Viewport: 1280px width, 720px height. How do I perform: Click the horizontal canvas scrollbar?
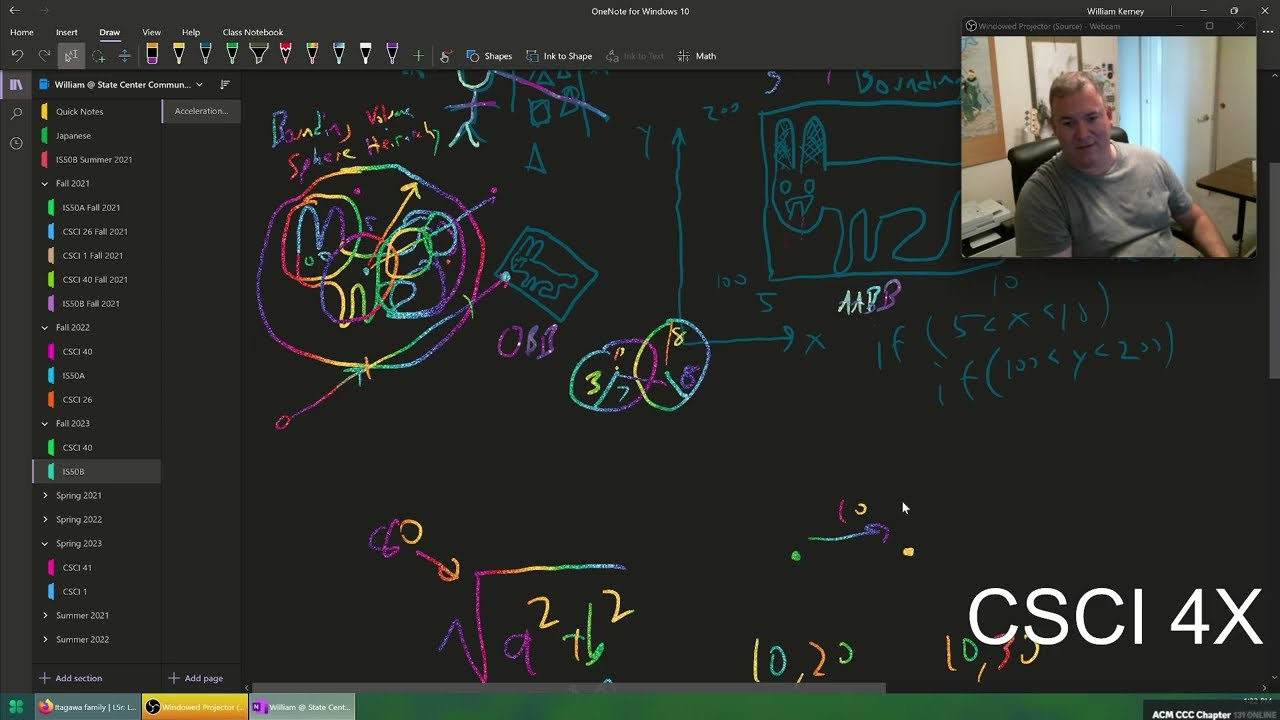(x=568, y=688)
